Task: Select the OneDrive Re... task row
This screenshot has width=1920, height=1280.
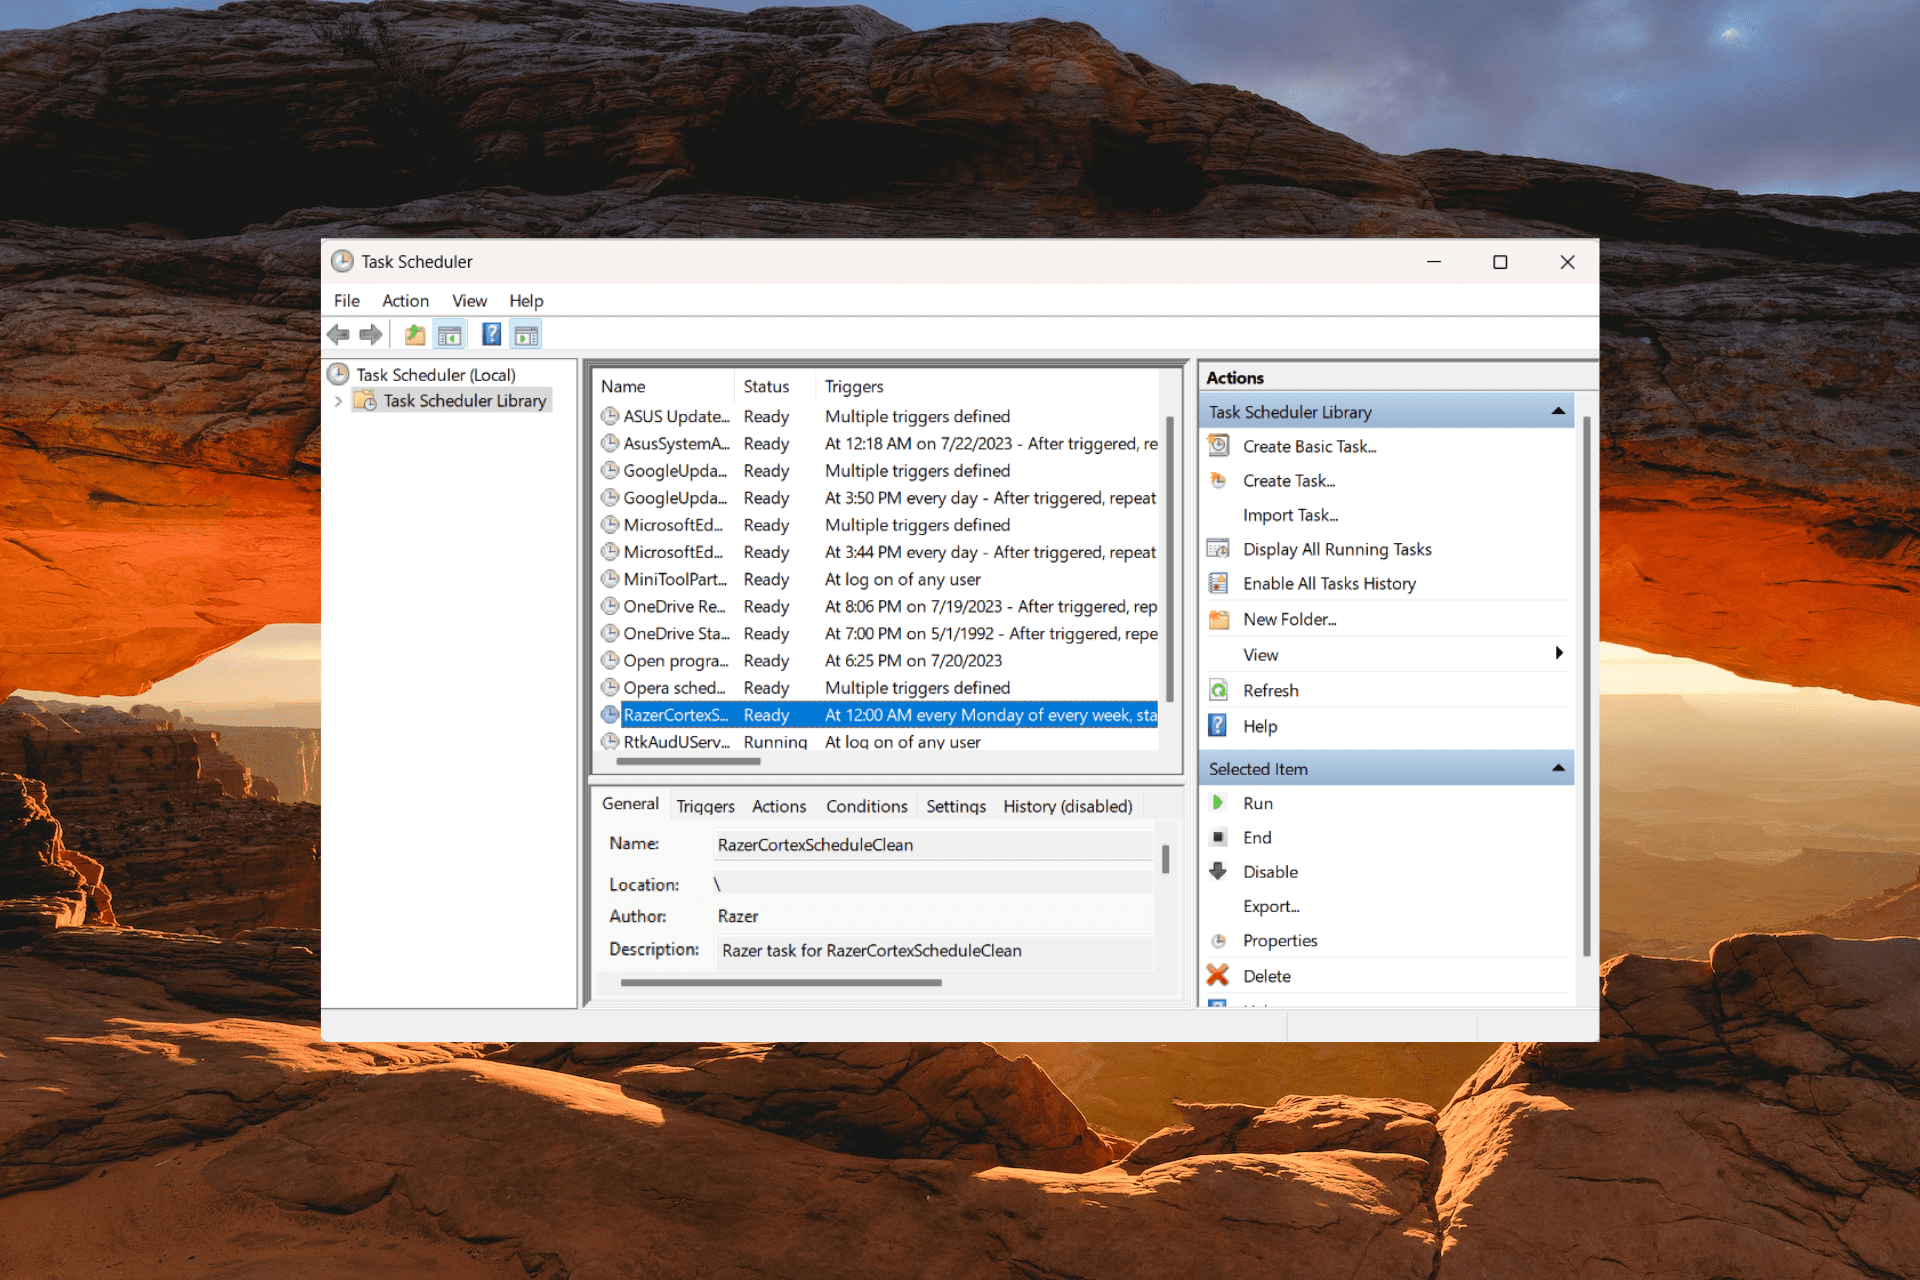Action: [878, 606]
